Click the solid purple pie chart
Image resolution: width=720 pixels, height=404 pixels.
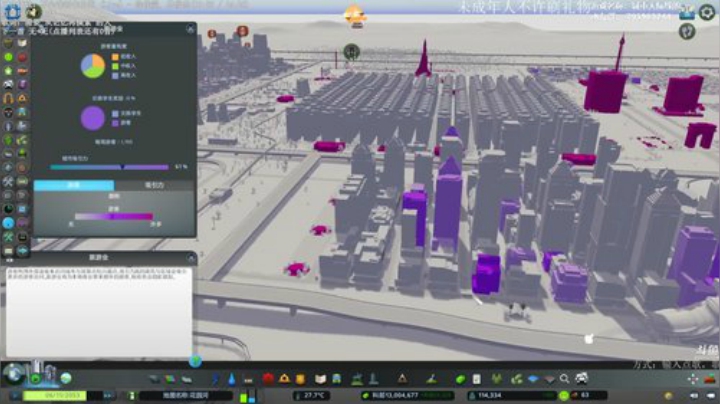93,118
